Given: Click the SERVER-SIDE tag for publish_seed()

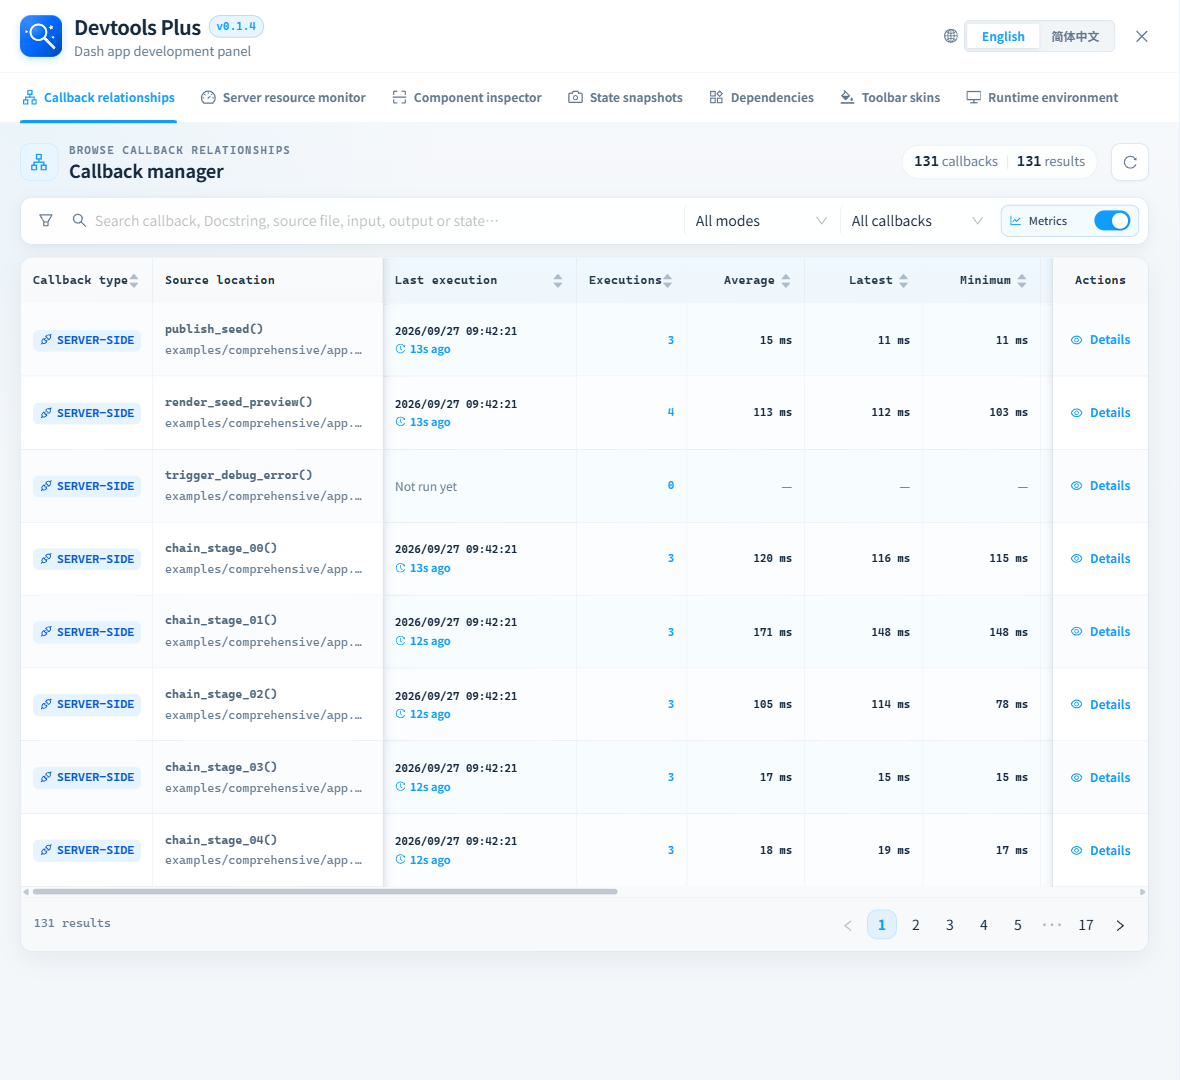Looking at the screenshot, I should [87, 340].
